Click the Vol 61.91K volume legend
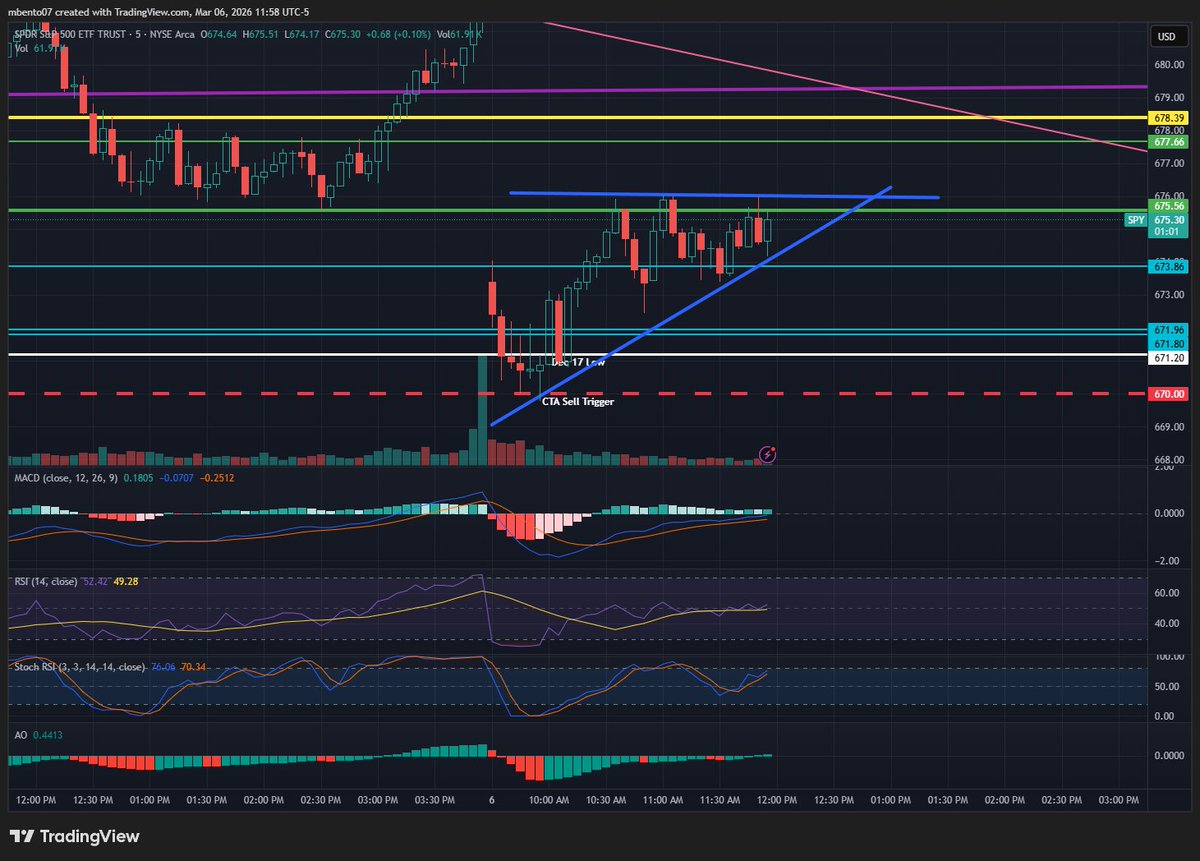This screenshot has width=1200, height=861. tap(40, 47)
